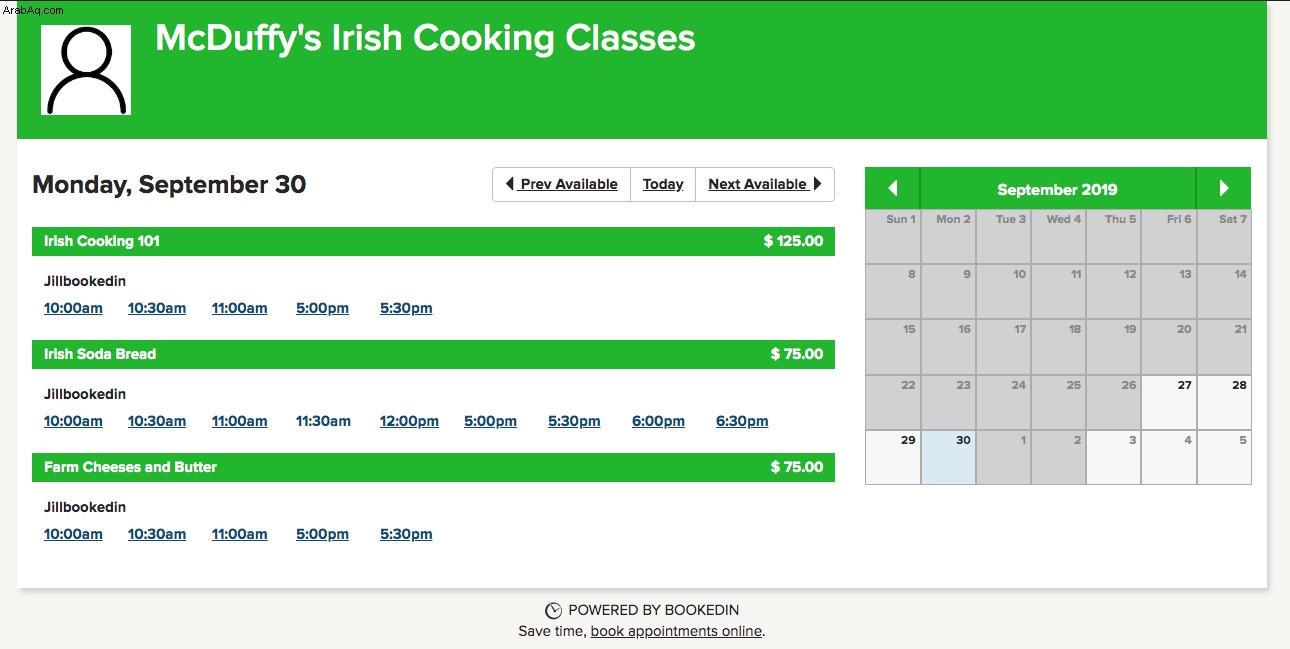Go to previous month with left arrow
The image size is (1290, 649).
click(893, 188)
